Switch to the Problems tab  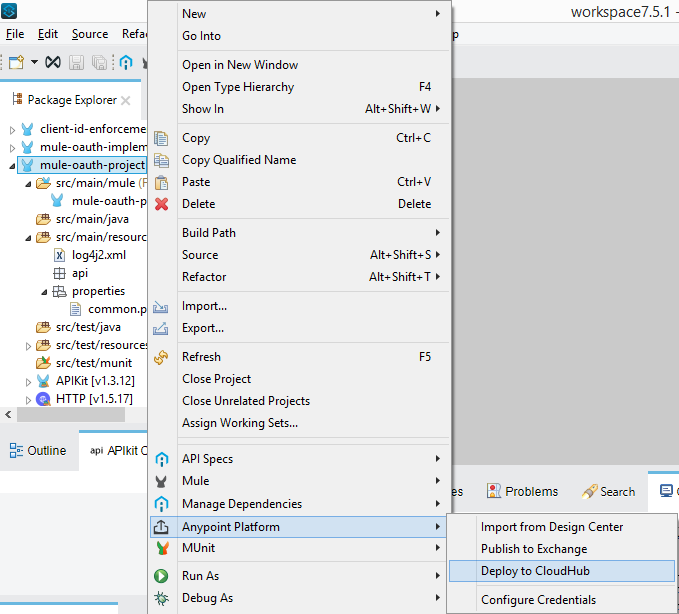coord(523,491)
